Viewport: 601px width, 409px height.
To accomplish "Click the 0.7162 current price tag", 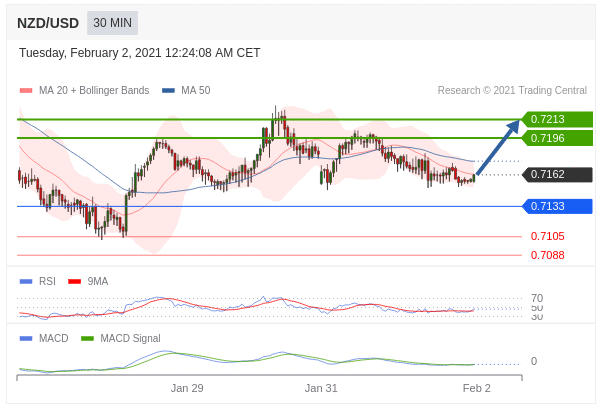I will point(558,174).
